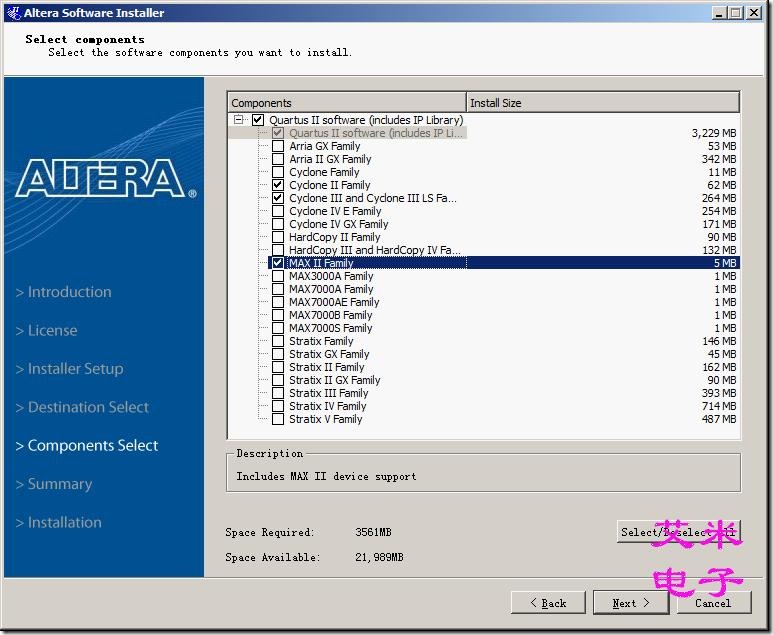This screenshot has width=773, height=635.
Task: Click the Back button
Action: [548, 602]
